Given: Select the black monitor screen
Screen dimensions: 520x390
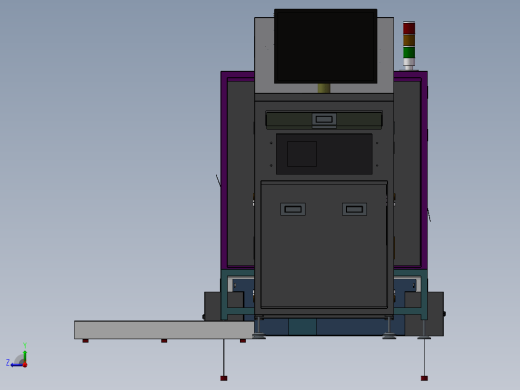Looking at the screenshot, I should (x=325, y=46).
